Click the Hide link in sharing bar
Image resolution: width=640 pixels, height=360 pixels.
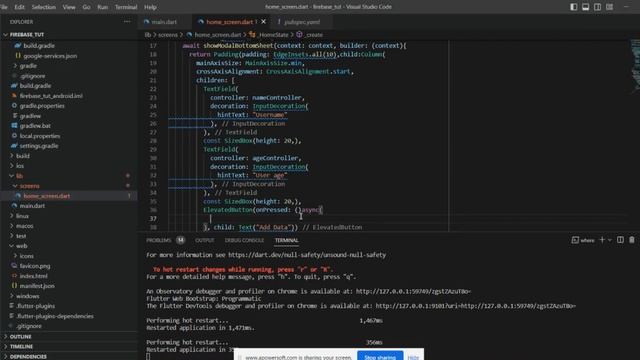tap(413, 357)
